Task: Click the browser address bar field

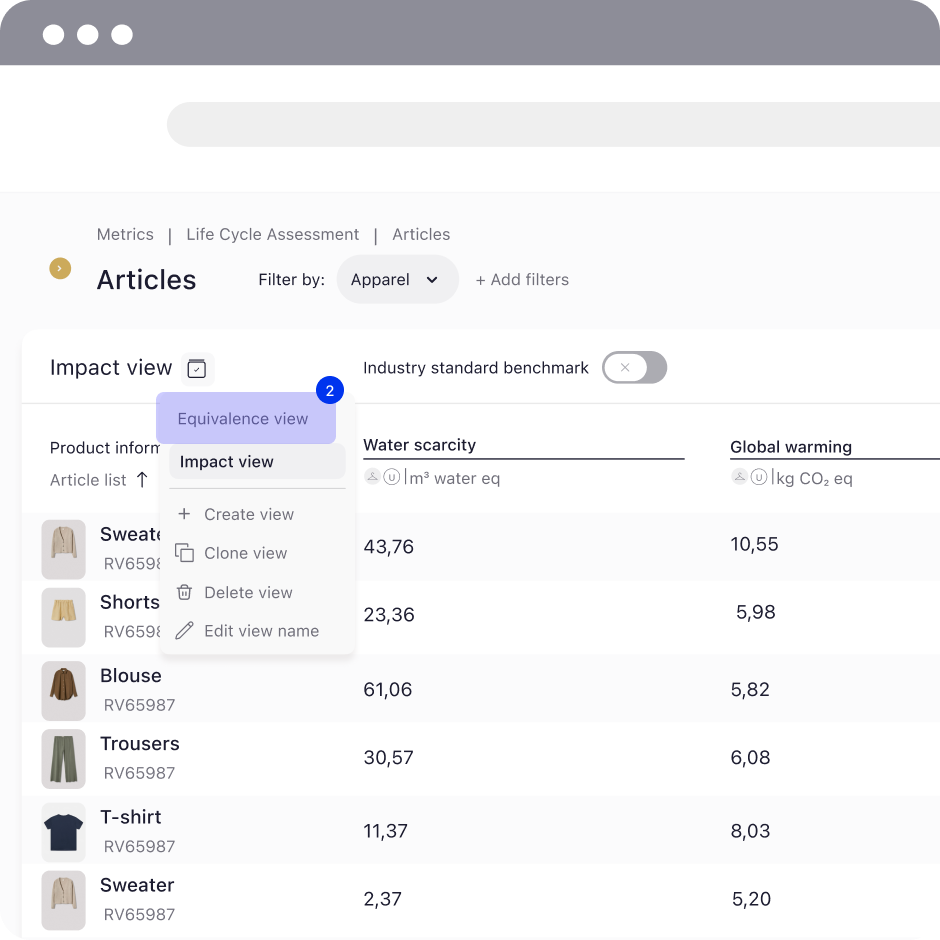Action: click(553, 125)
